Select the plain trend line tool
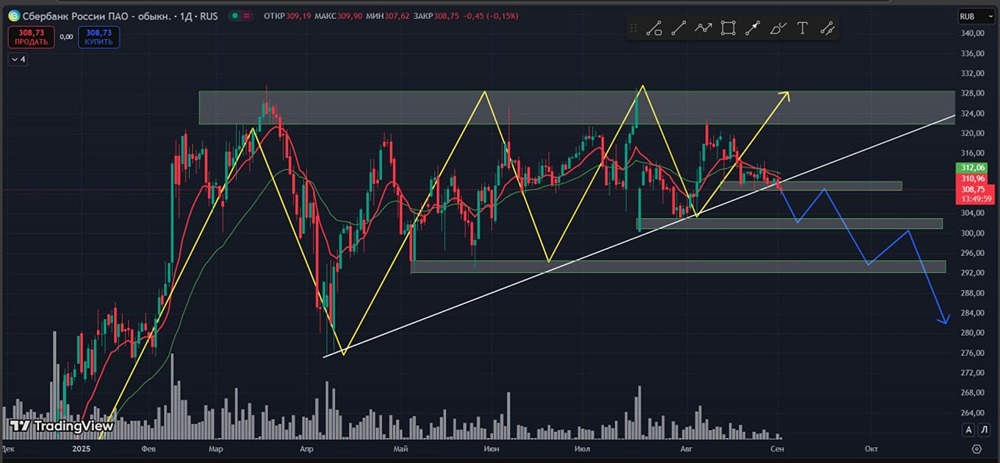This screenshot has width=1000, height=463. click(x=679, y=28)
